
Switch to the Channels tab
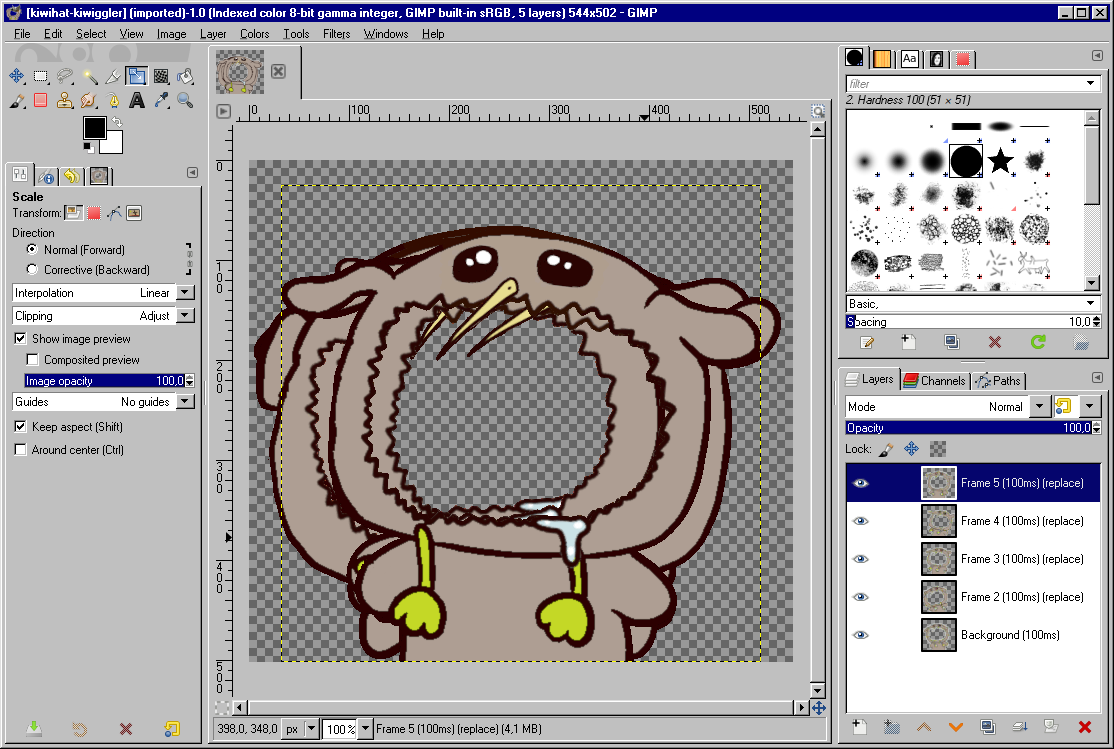point(935,381)
